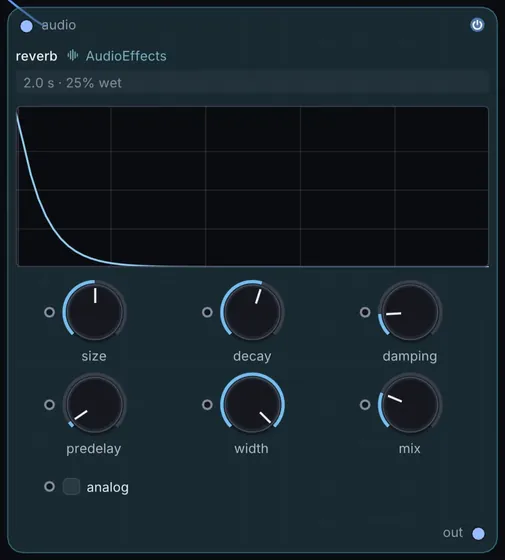The width and height of the screenshot is (505, 560).
Task: Click the damping knob
Action: [x=410, y=312]
